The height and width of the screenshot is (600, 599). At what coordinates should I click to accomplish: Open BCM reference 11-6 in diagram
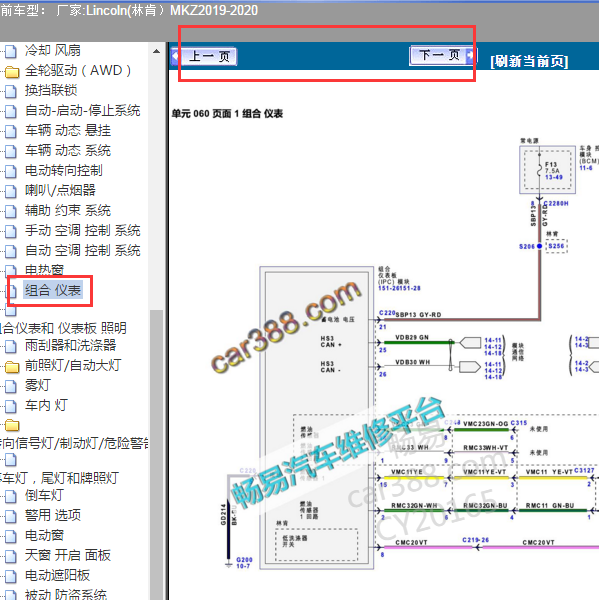point(585,168)
